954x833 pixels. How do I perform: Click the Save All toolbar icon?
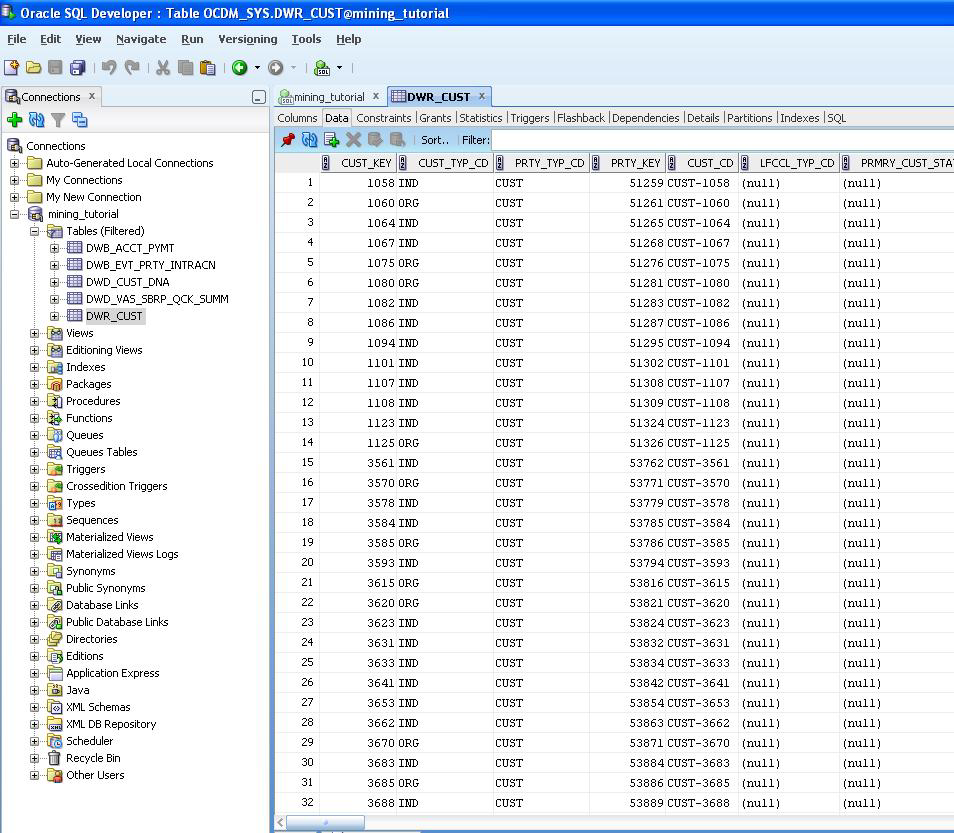point(77,68)
